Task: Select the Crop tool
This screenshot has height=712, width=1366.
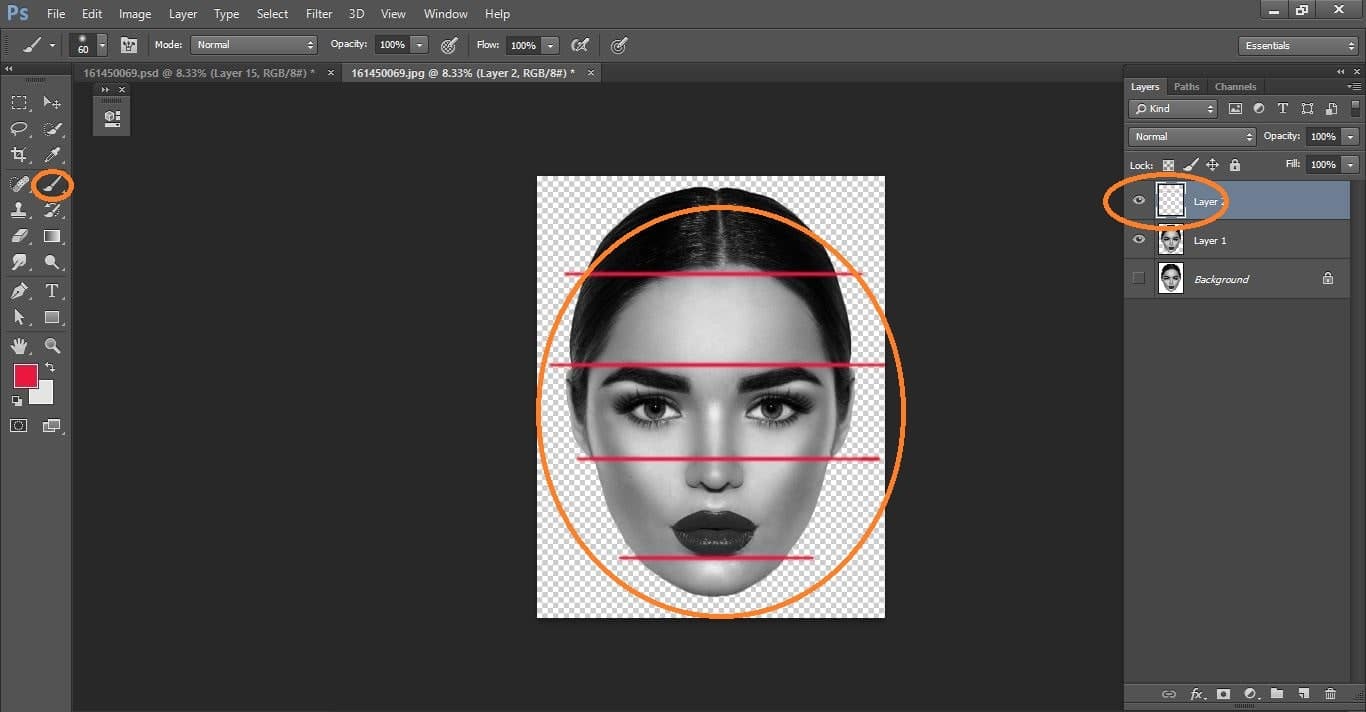Action: pos(19,154)
